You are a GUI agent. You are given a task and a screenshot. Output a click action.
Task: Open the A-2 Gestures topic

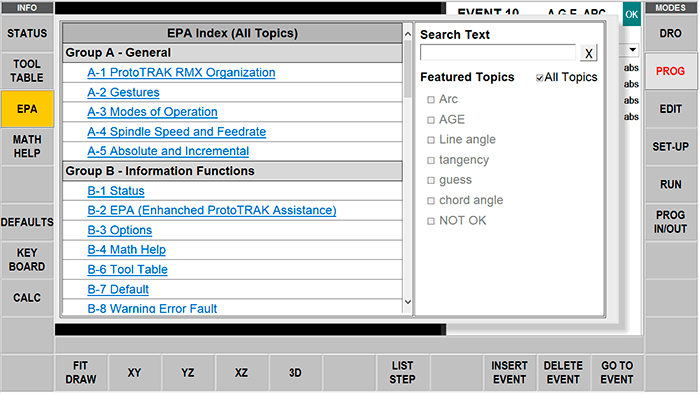(x=123, y=92)
